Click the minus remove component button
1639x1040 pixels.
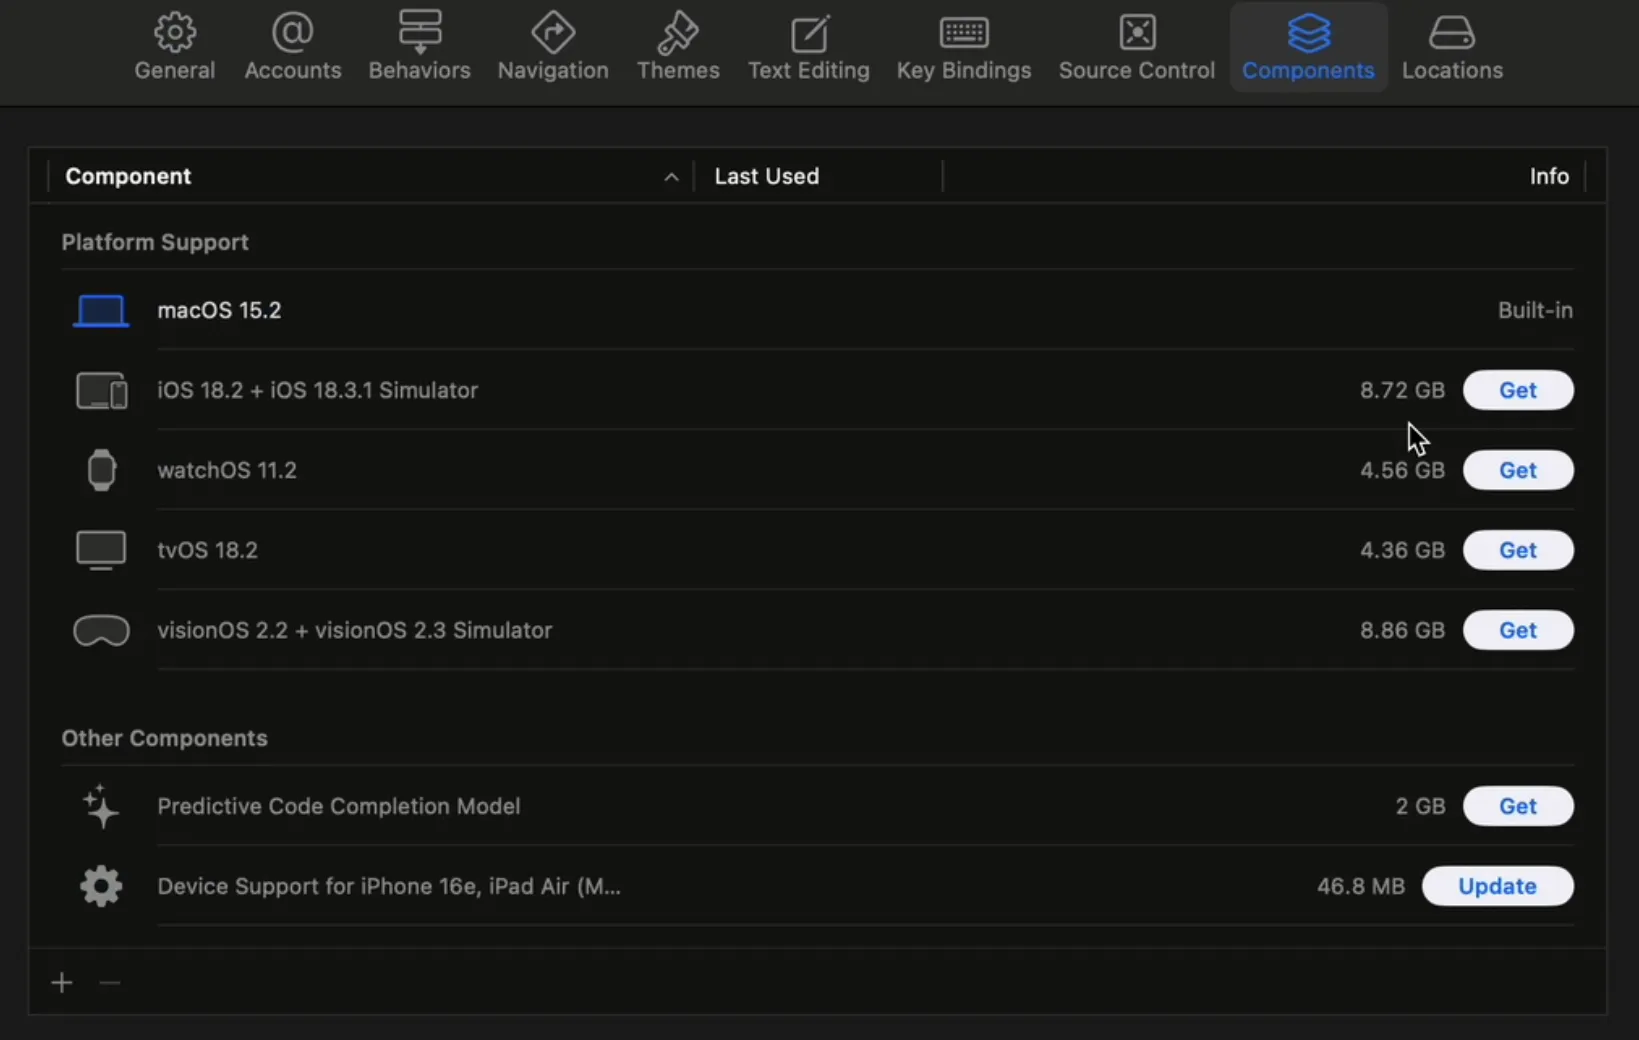110,983
